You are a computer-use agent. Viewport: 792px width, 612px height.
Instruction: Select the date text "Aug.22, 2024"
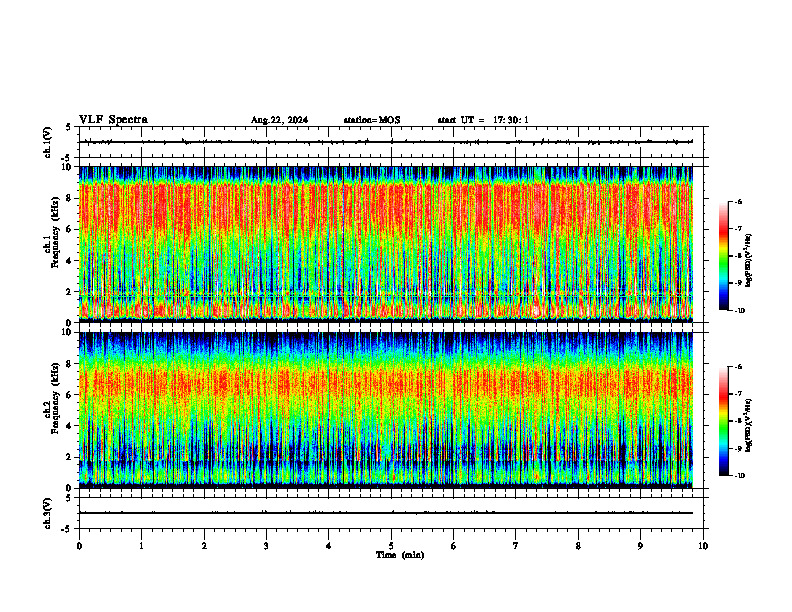279,120
